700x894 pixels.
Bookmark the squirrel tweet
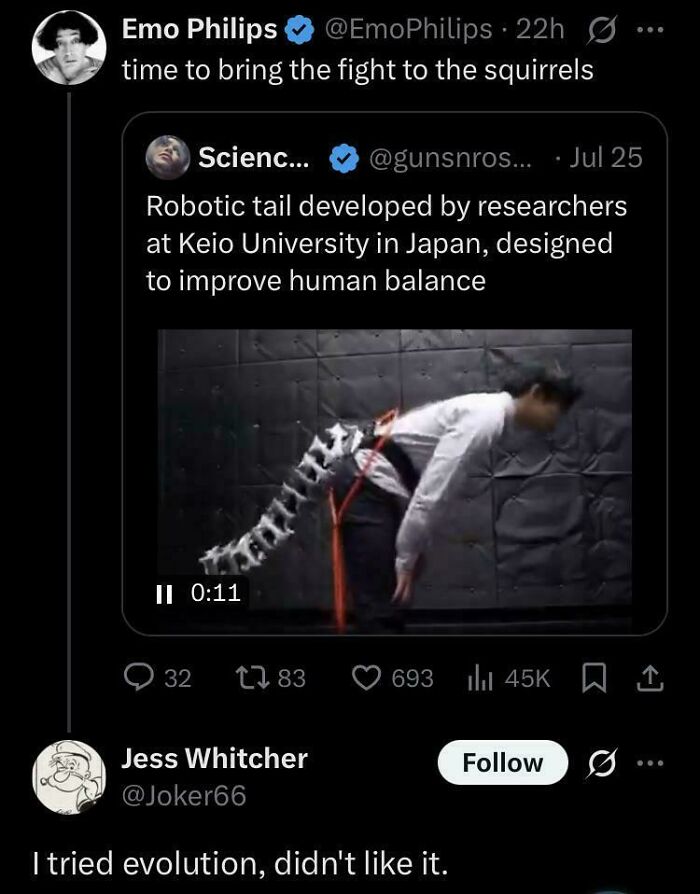(x=593, y=677)
